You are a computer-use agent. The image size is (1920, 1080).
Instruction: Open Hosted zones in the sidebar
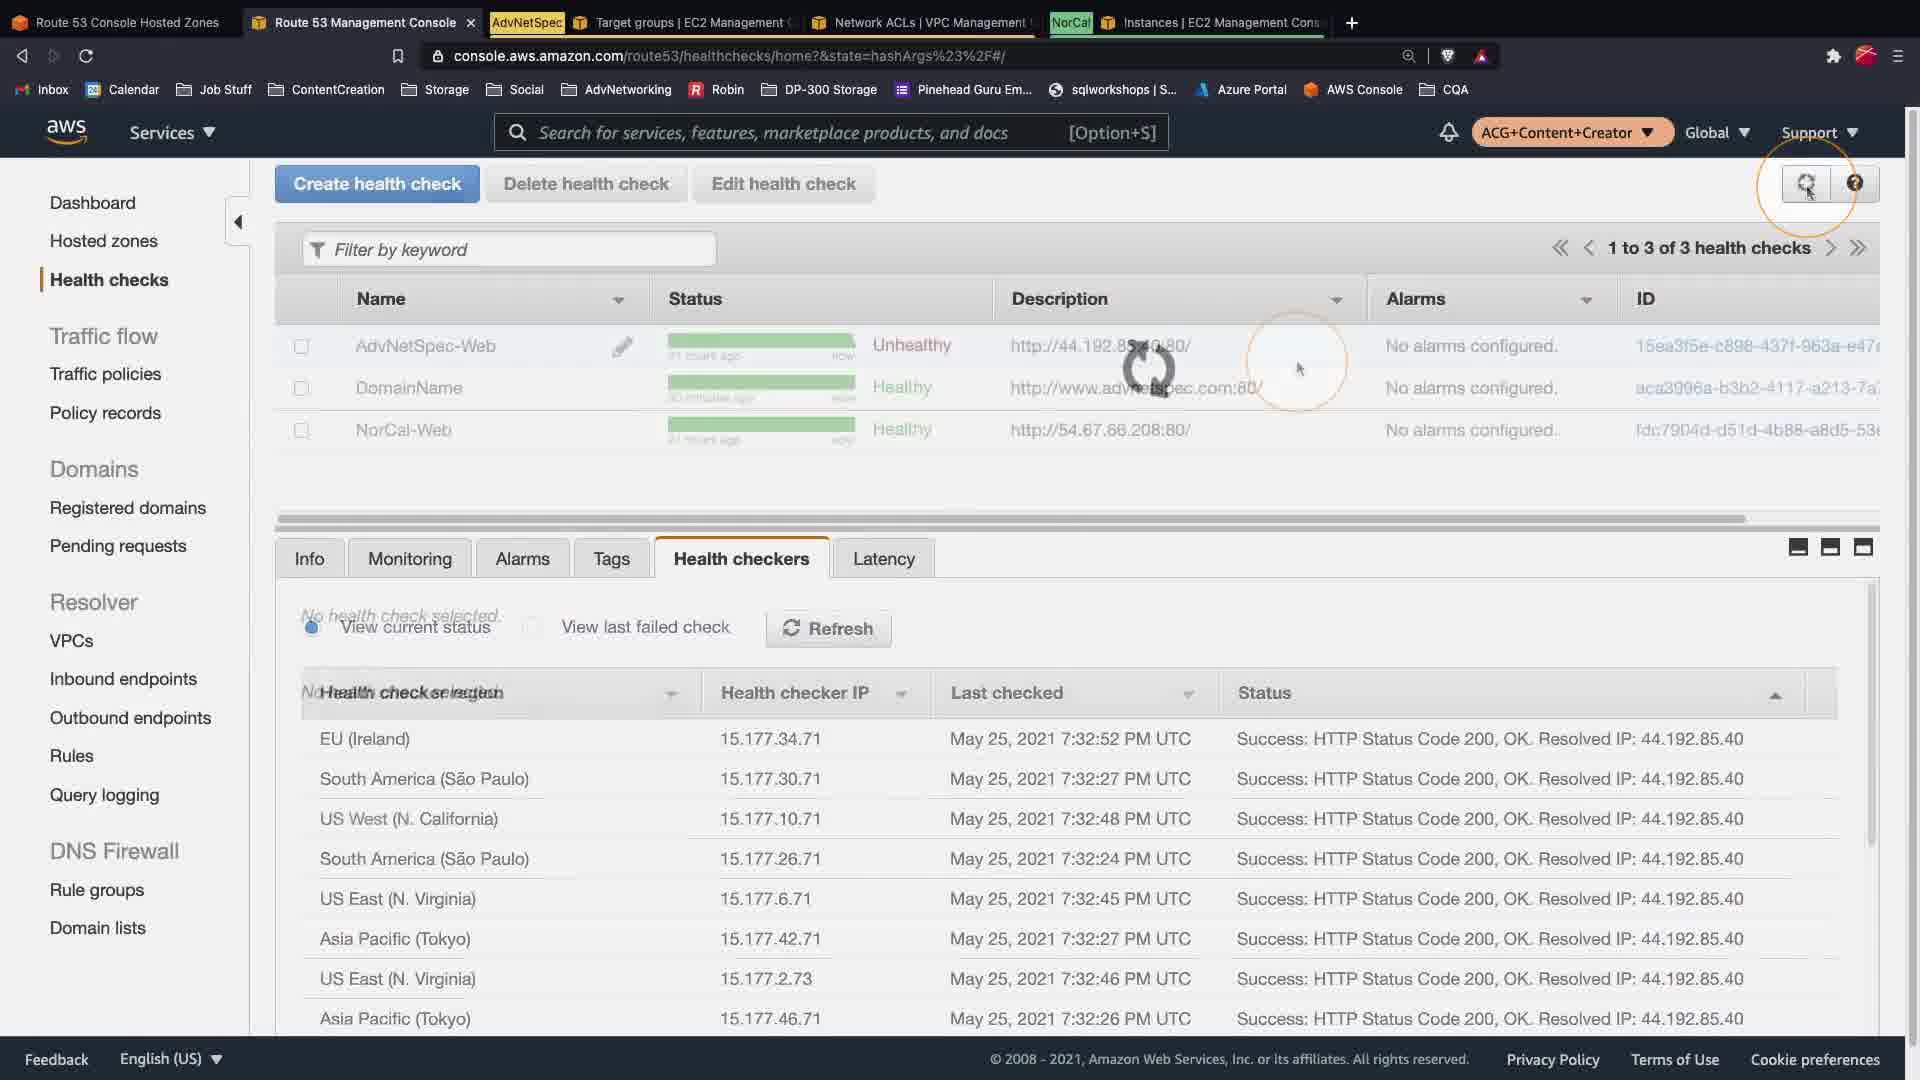[103, 241]
